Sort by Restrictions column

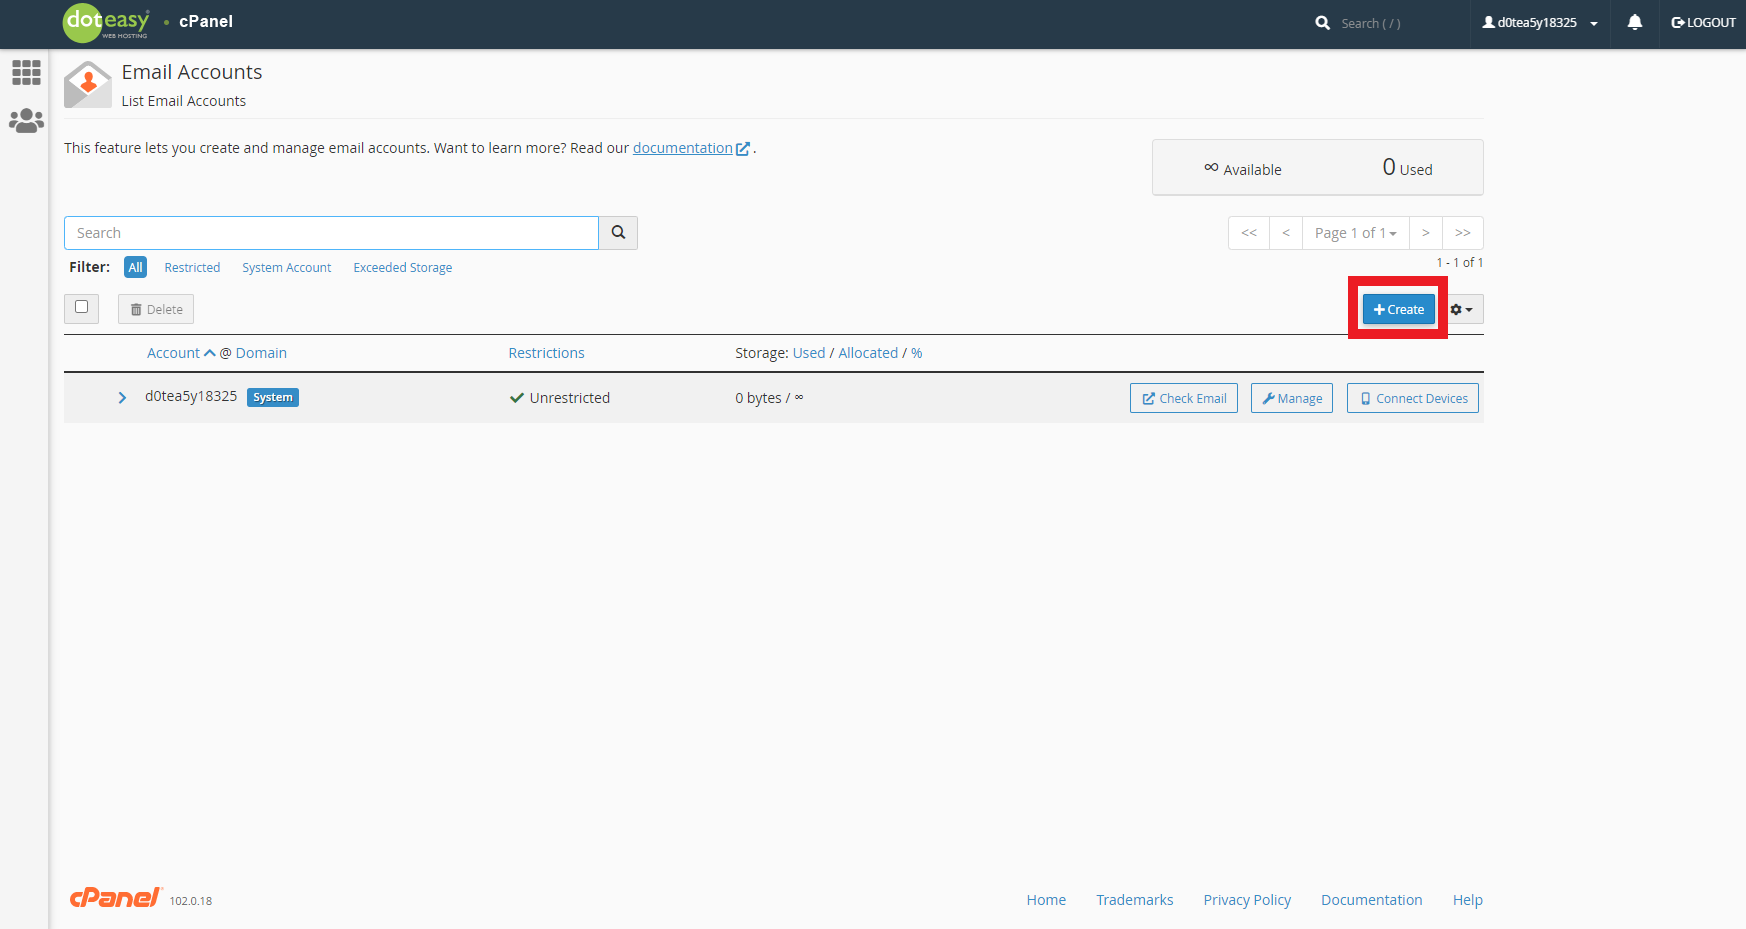546,353
